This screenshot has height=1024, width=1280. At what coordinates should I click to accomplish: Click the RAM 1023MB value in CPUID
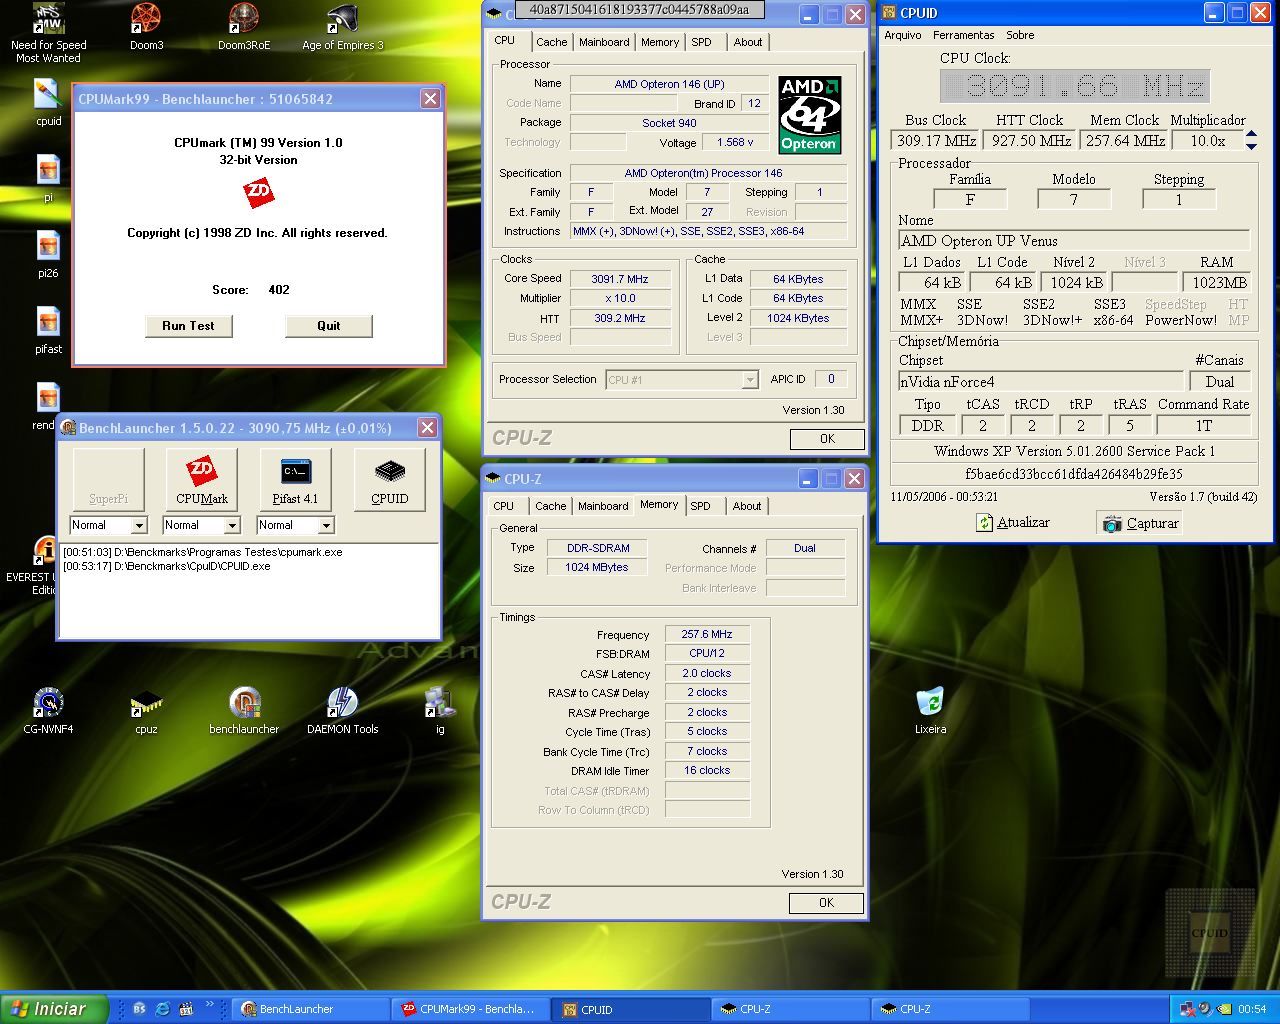(x=1217, y=283)
